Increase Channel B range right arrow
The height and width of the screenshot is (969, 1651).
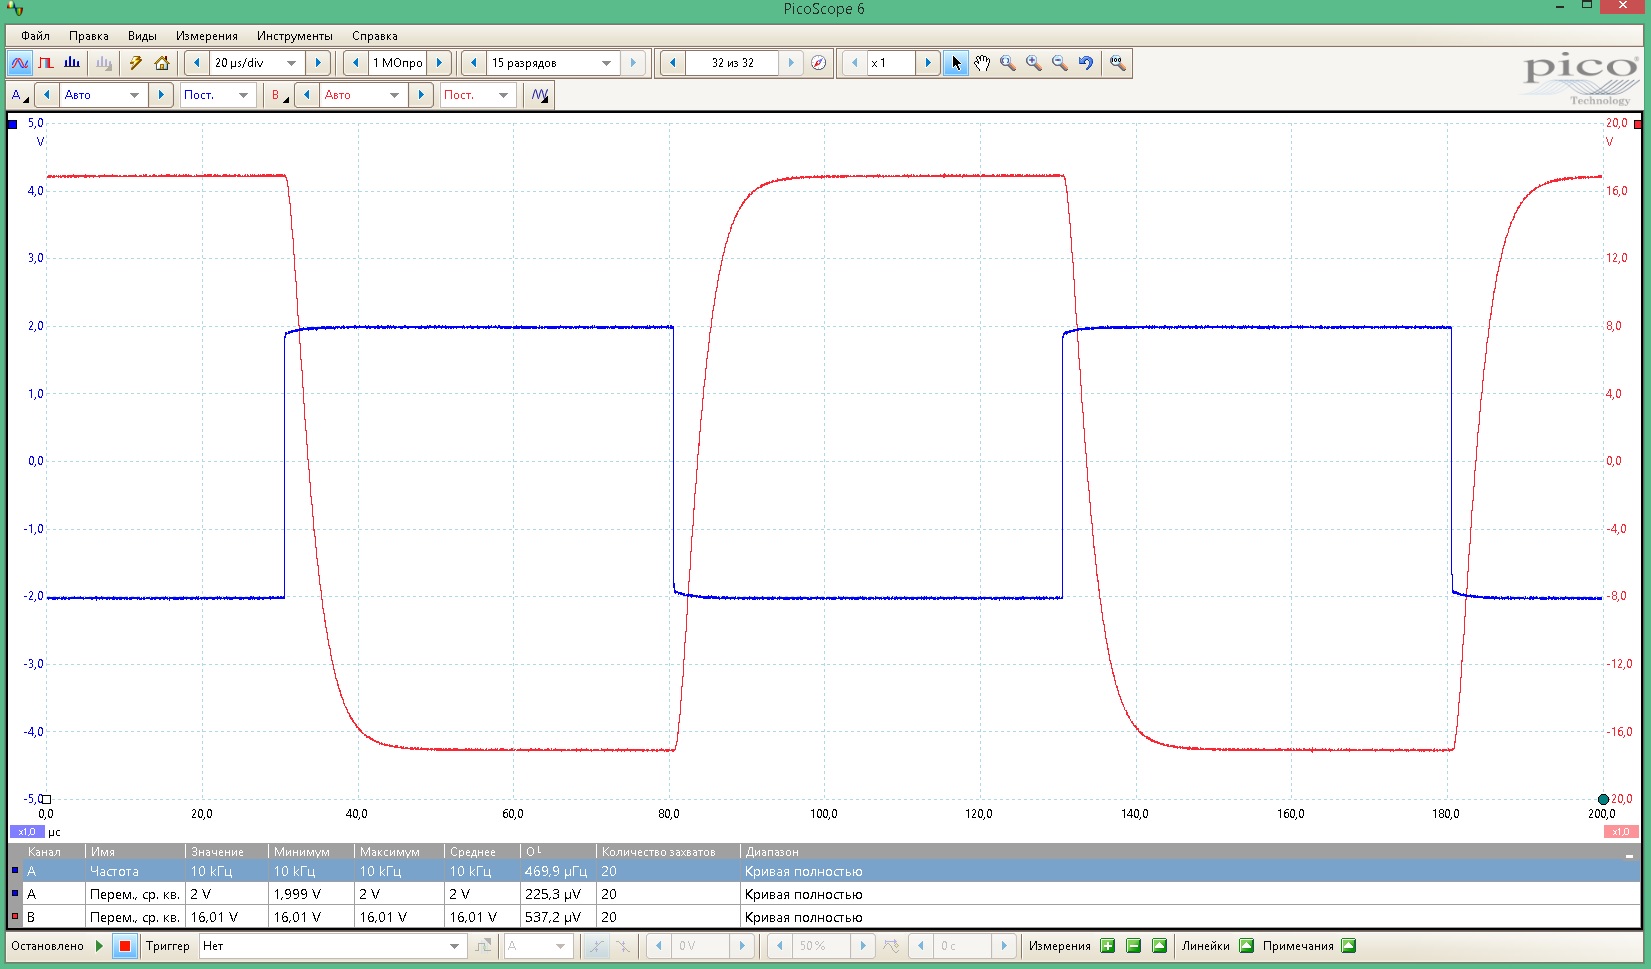point(421,95)
